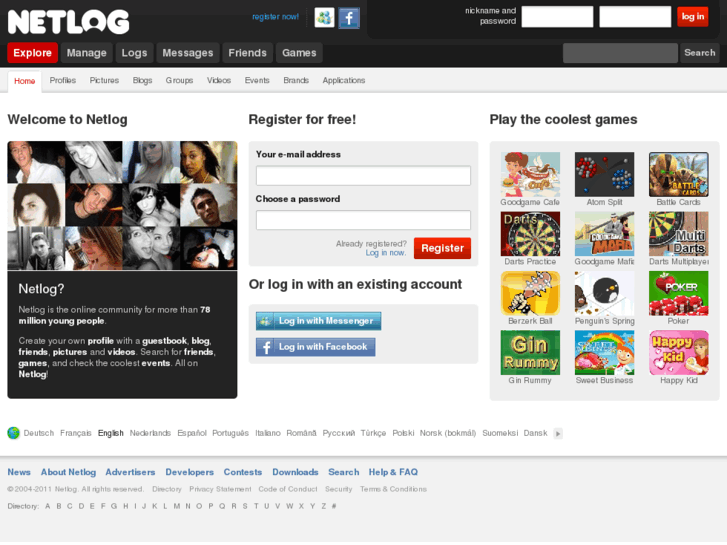This screenshot has width=727, height=545.
Task: Go to the Brands sub-tab
Action: 296,80
